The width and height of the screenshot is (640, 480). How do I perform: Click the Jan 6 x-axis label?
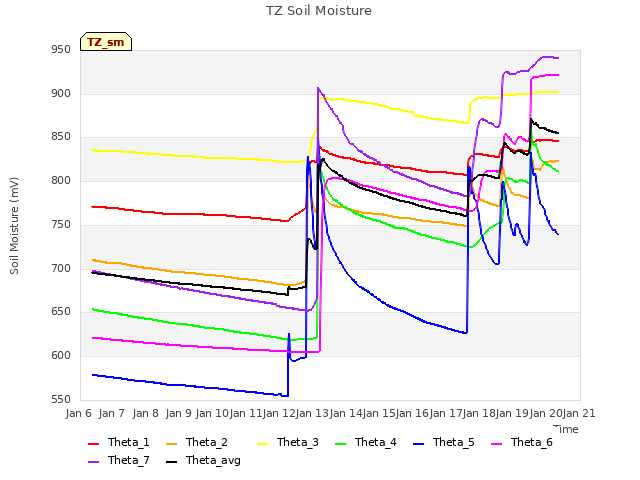[x=79, y=413]
